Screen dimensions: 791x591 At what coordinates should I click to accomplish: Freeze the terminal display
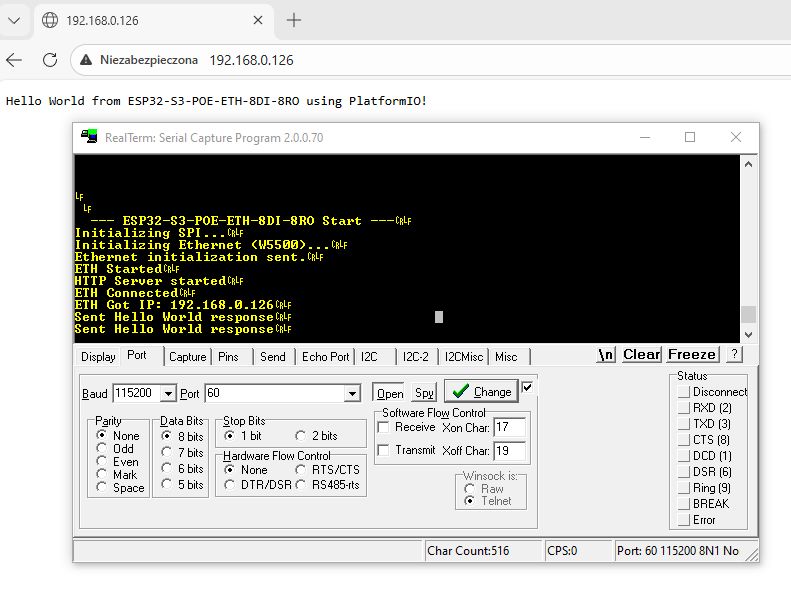point(692,354)
